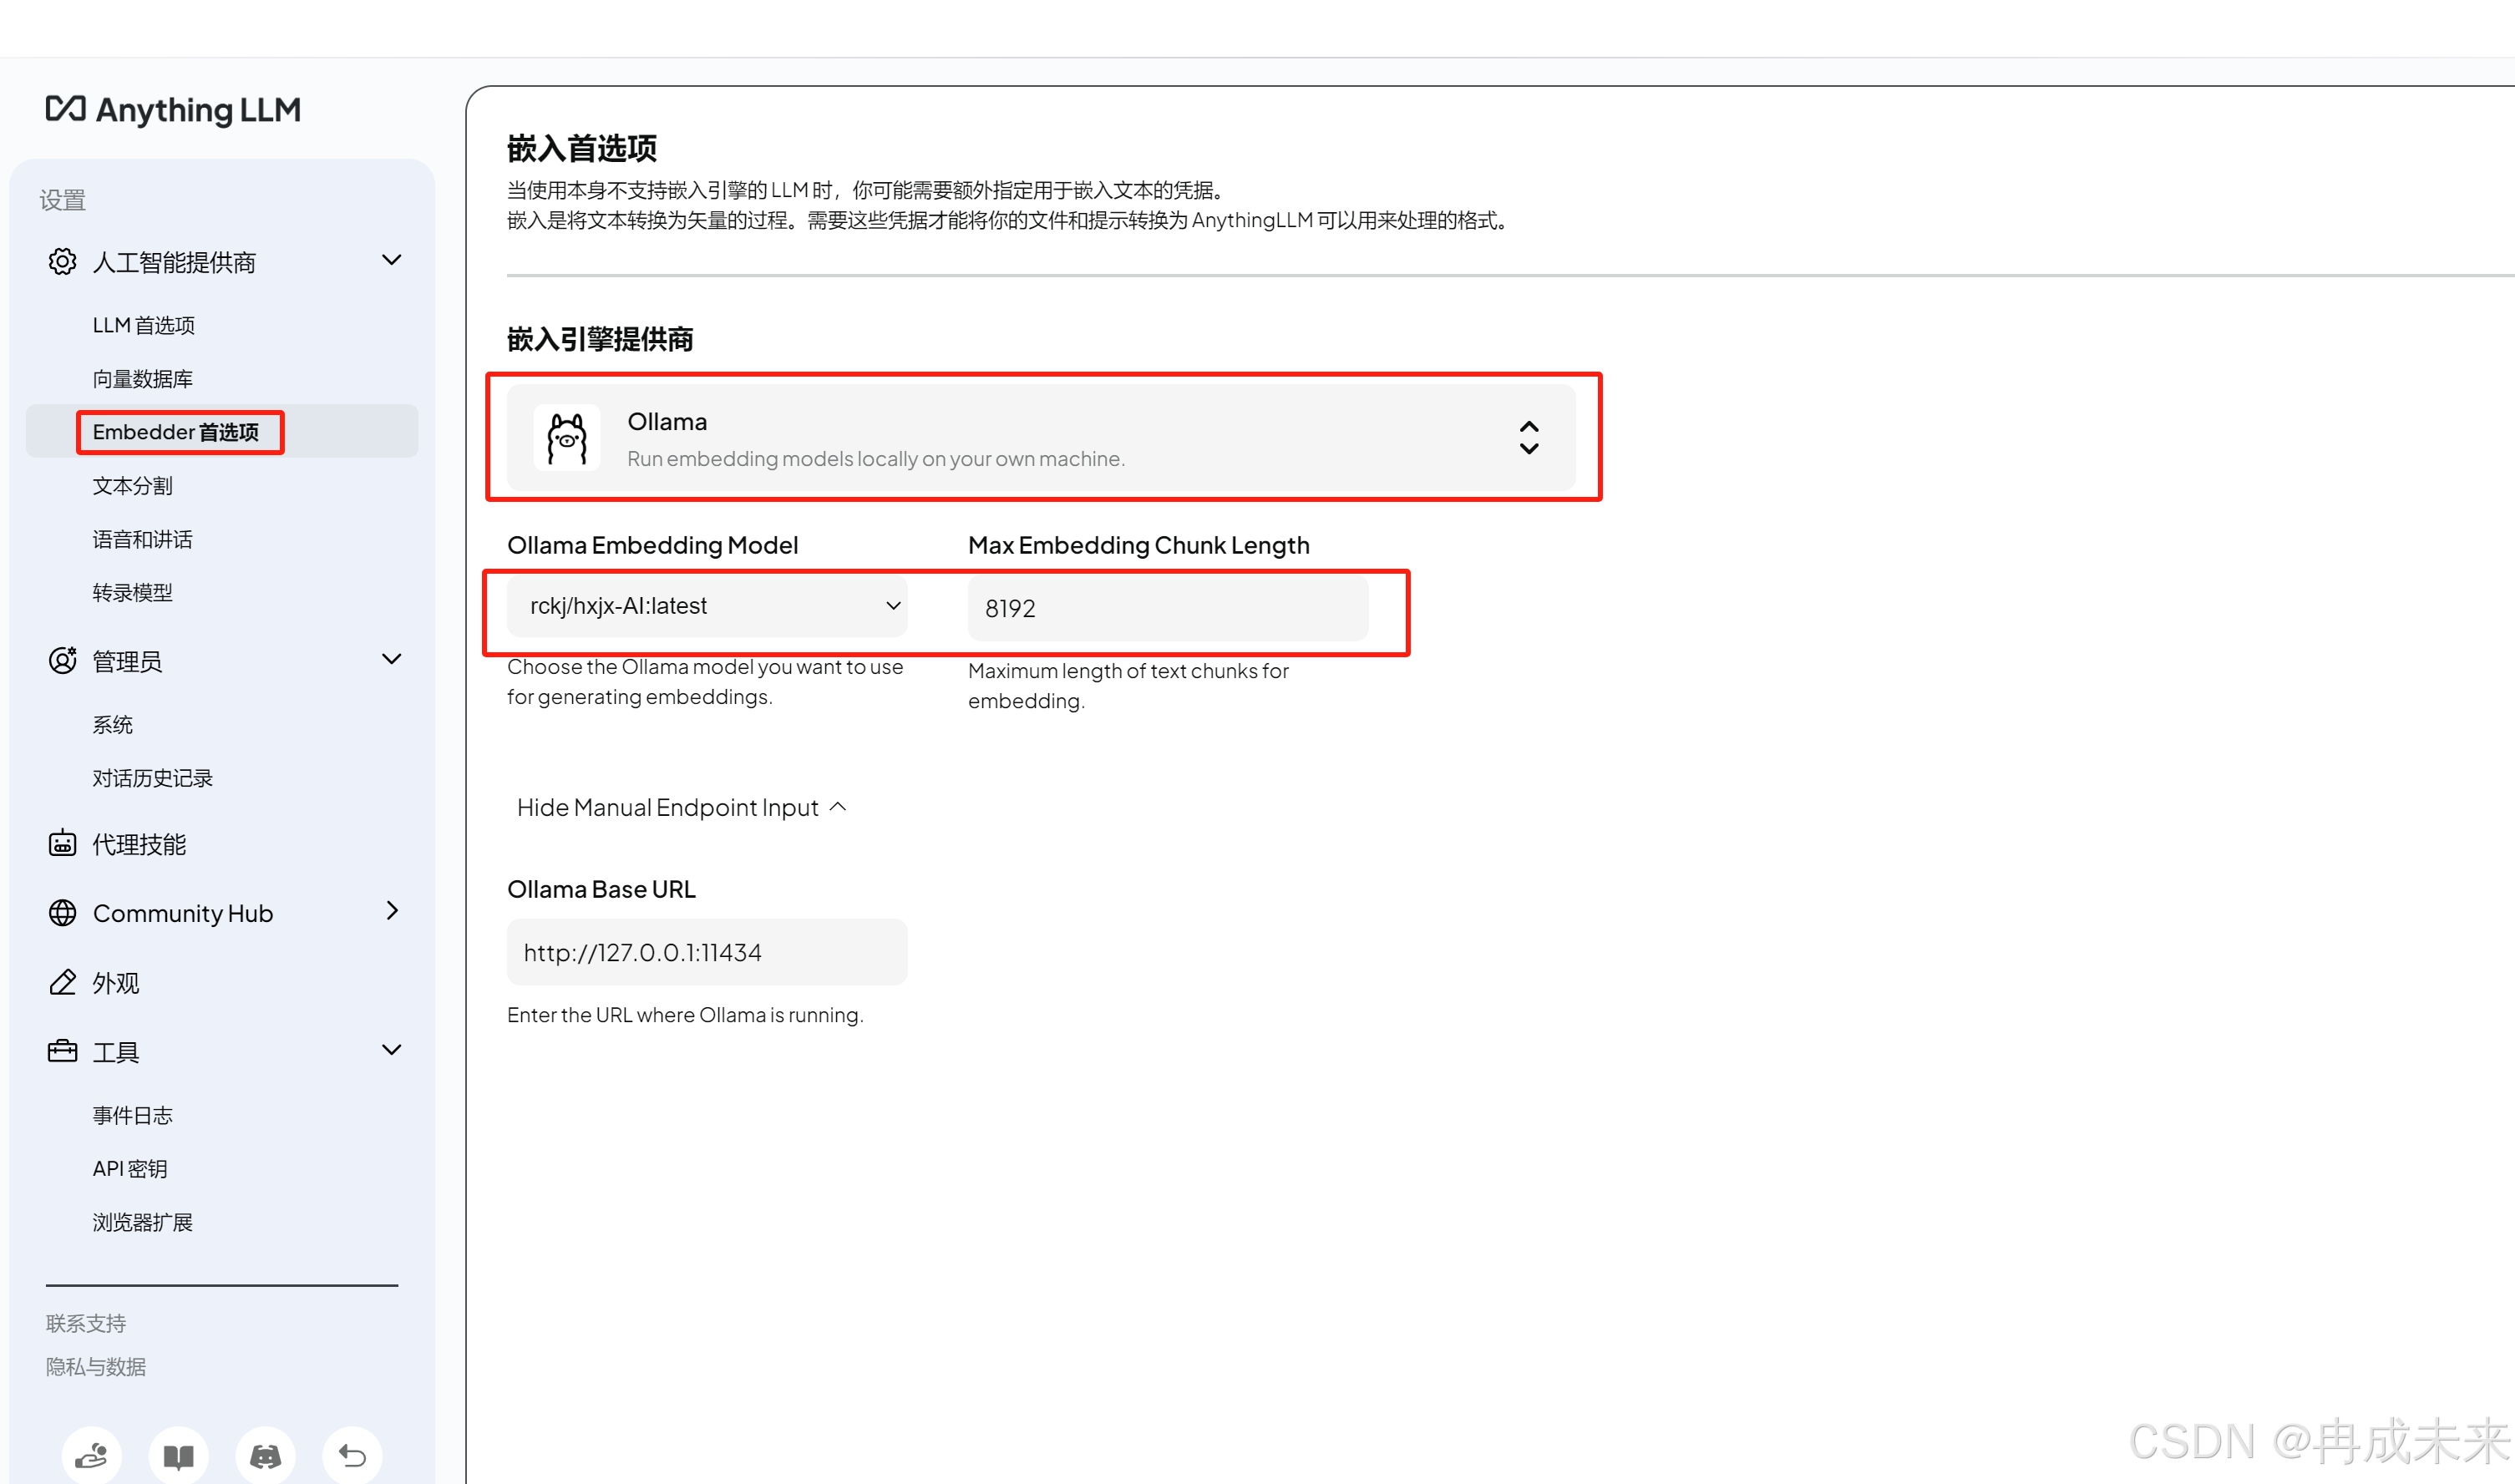Open the Discord community icon
The height and width of the screenshot is (1484, 2515).
coord(265,1455)
